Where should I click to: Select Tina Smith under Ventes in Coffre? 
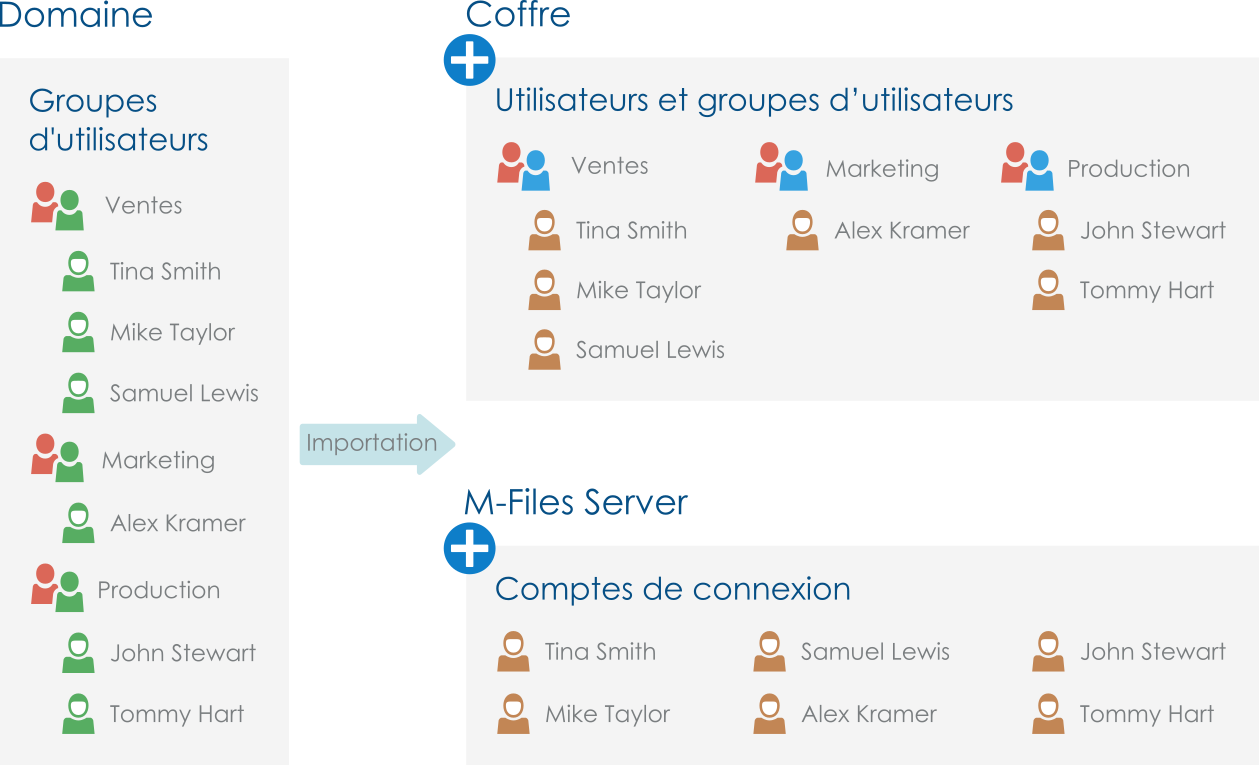tap(631, 230)
